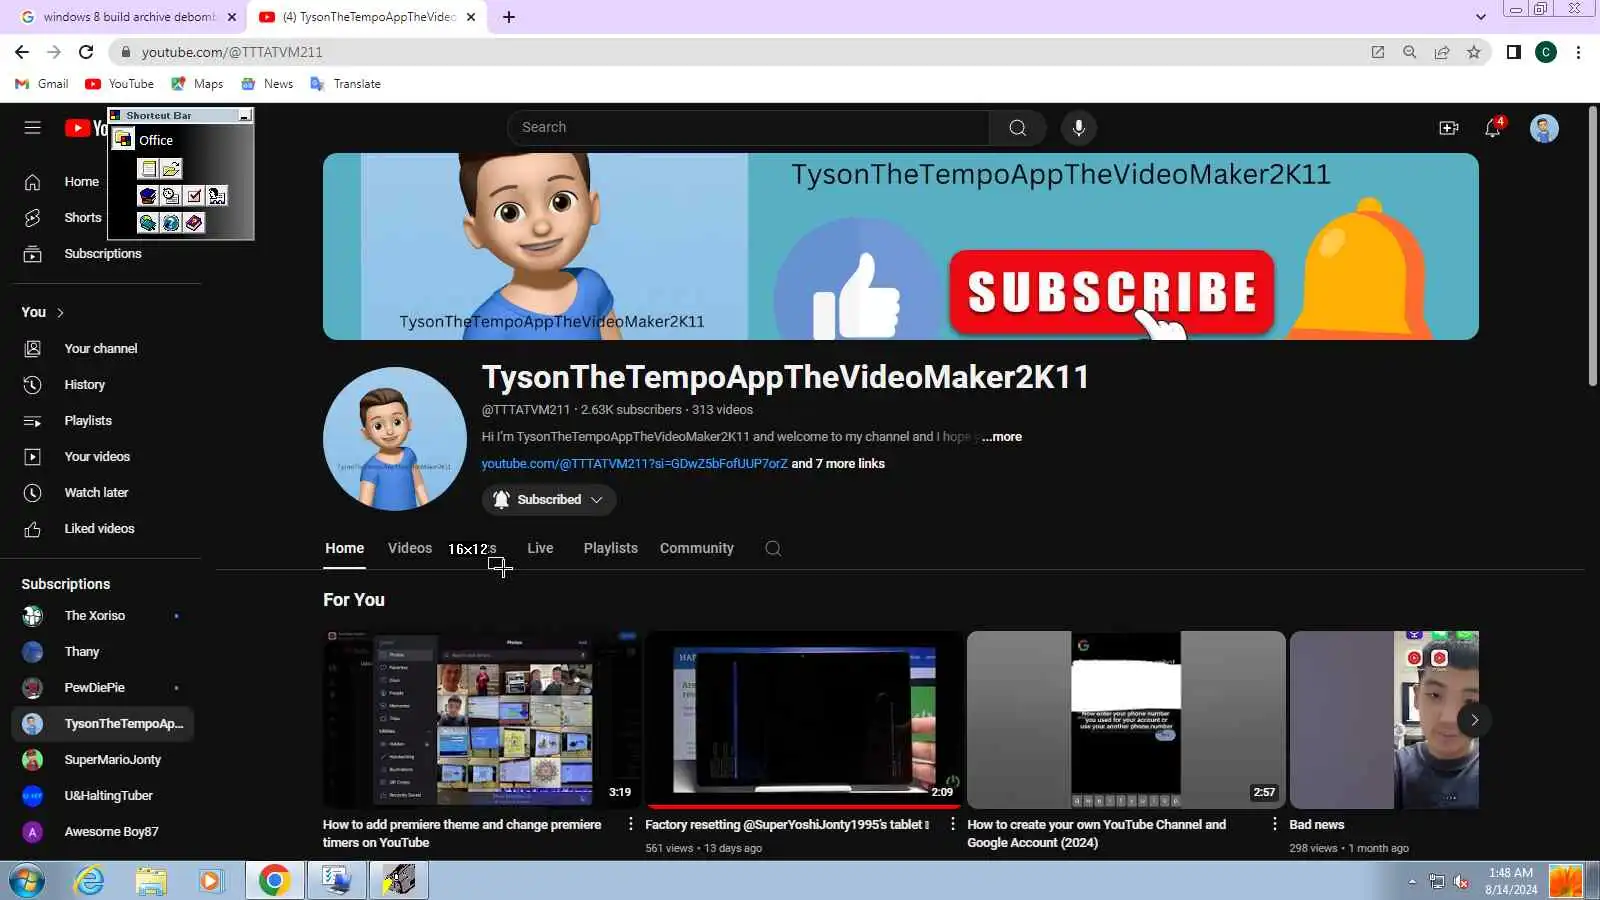Show next videos in the For You carousel
This screenshot has height=900, width=1600.
[x=1474, y=720]
